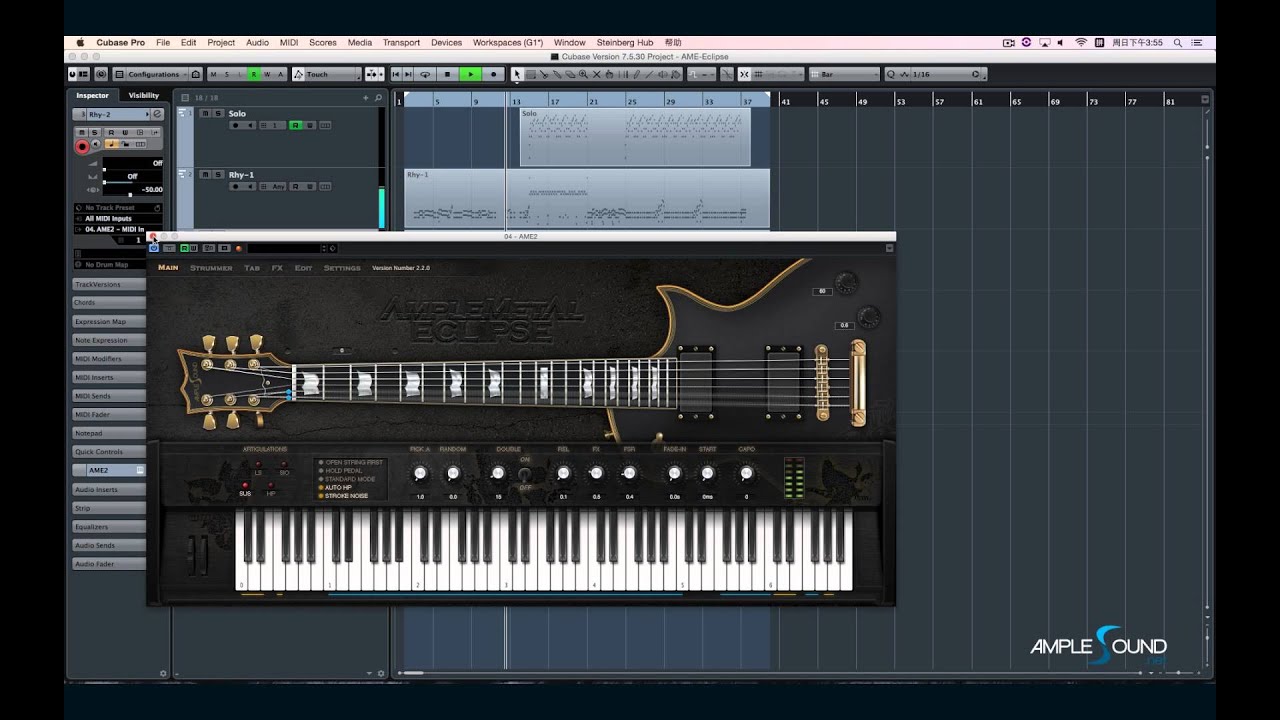1280x720 pixels.
Task: Click the red Record Enable button in the Inspector
Action: point(82,146)
